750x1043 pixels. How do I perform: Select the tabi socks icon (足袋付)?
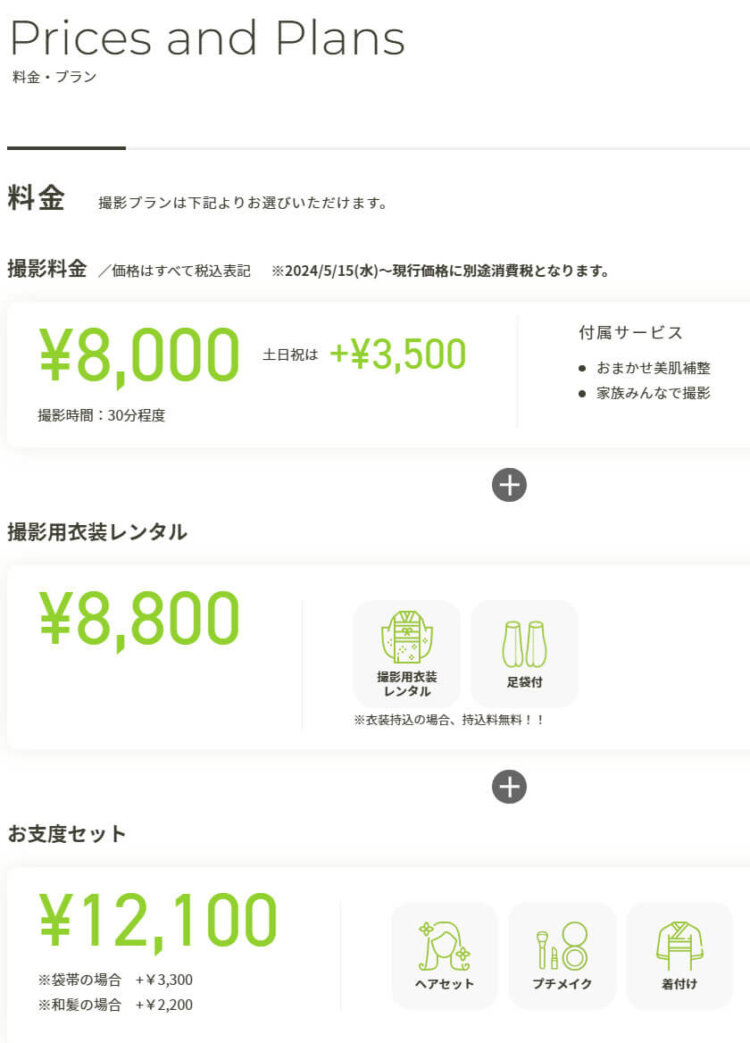[x=525, y=654]
